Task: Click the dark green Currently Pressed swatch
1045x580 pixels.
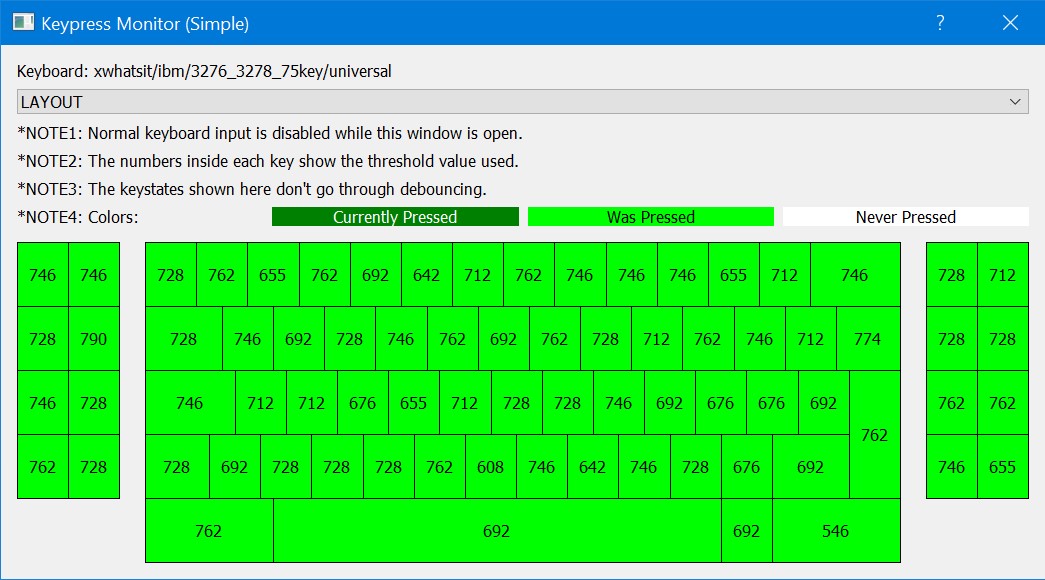Action: tap(395, 217)
